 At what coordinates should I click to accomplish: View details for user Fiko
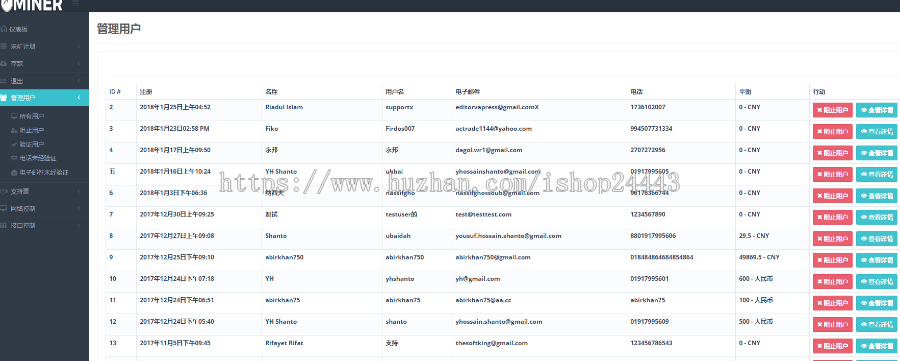(876, 131)
